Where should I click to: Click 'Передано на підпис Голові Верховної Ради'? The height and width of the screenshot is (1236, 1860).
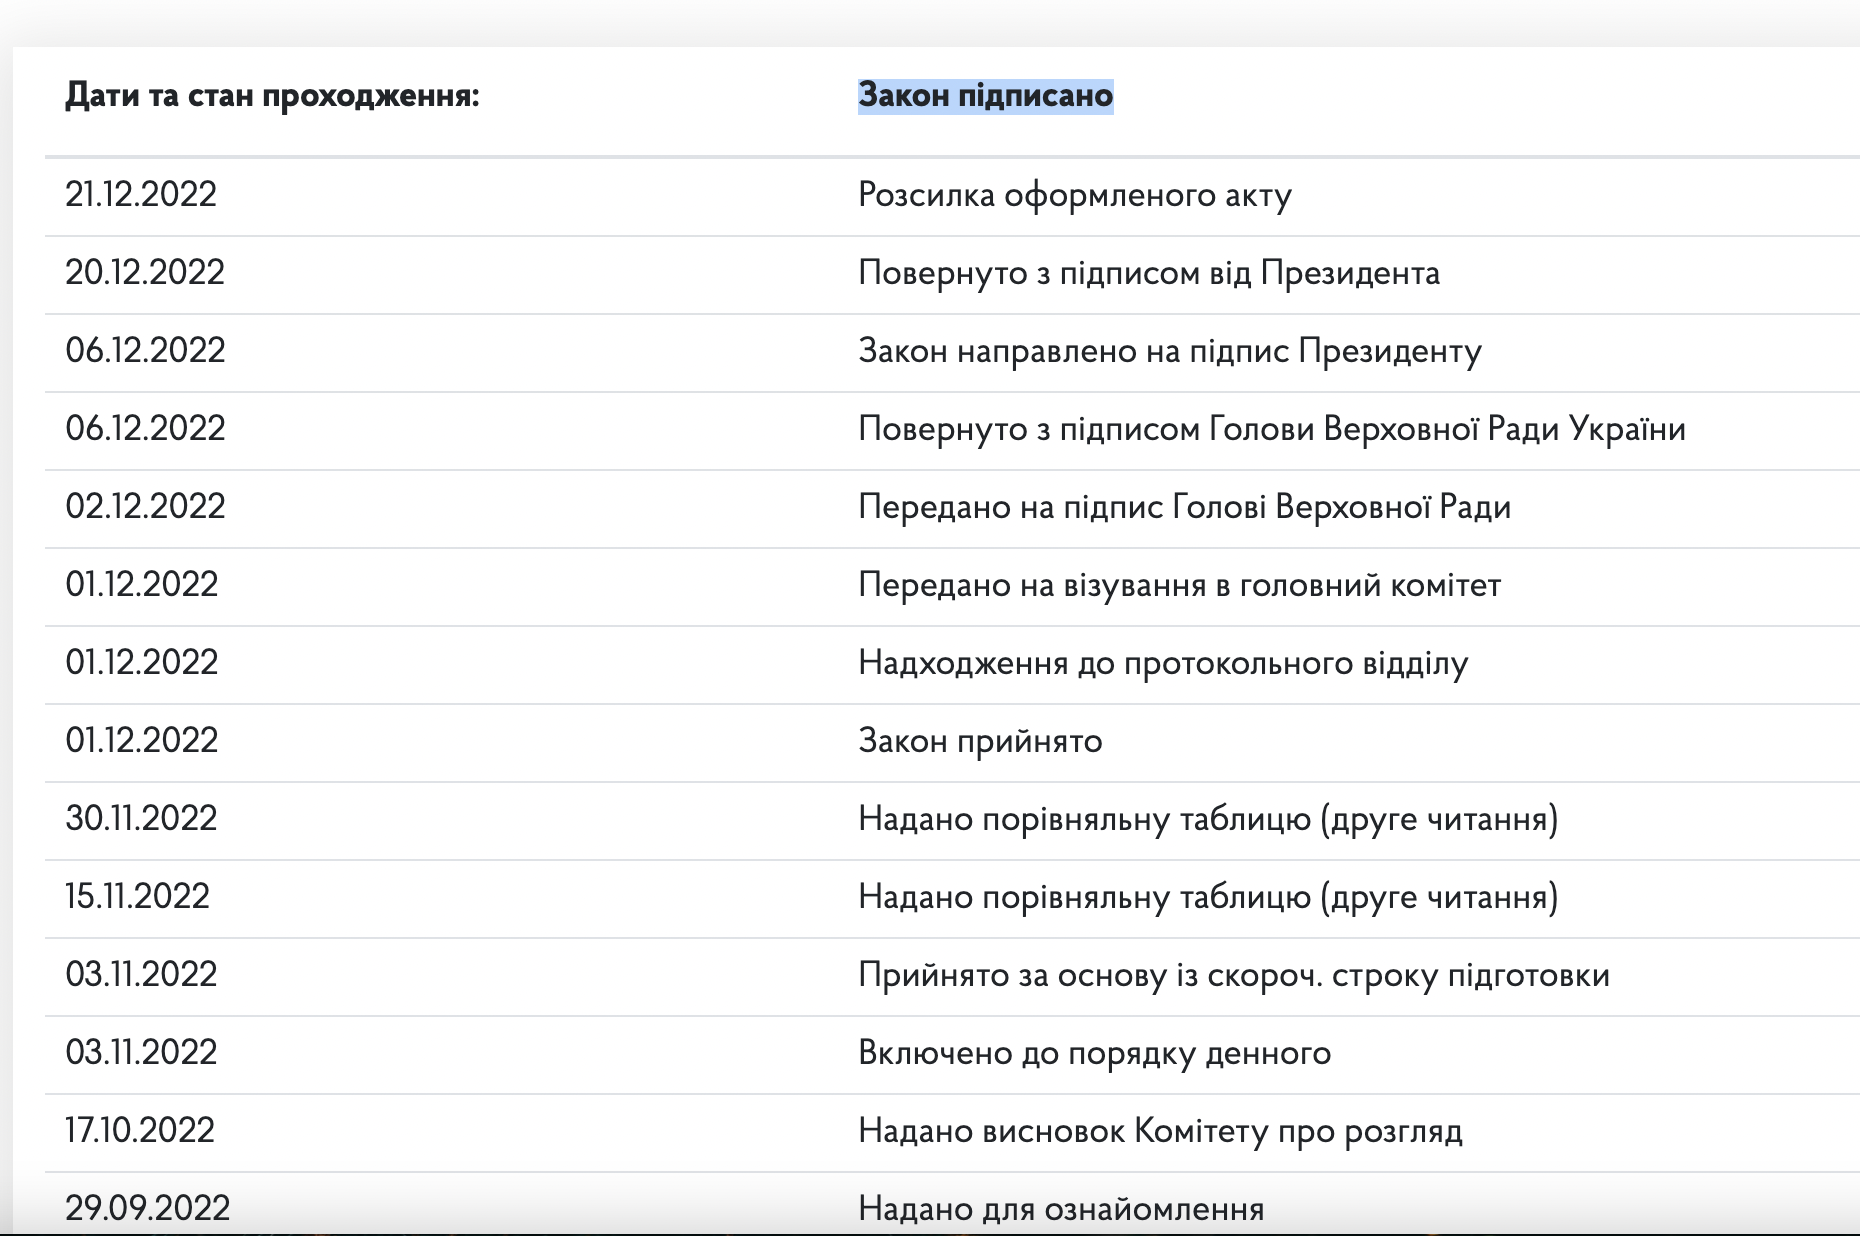click(x=1184, y=507)
